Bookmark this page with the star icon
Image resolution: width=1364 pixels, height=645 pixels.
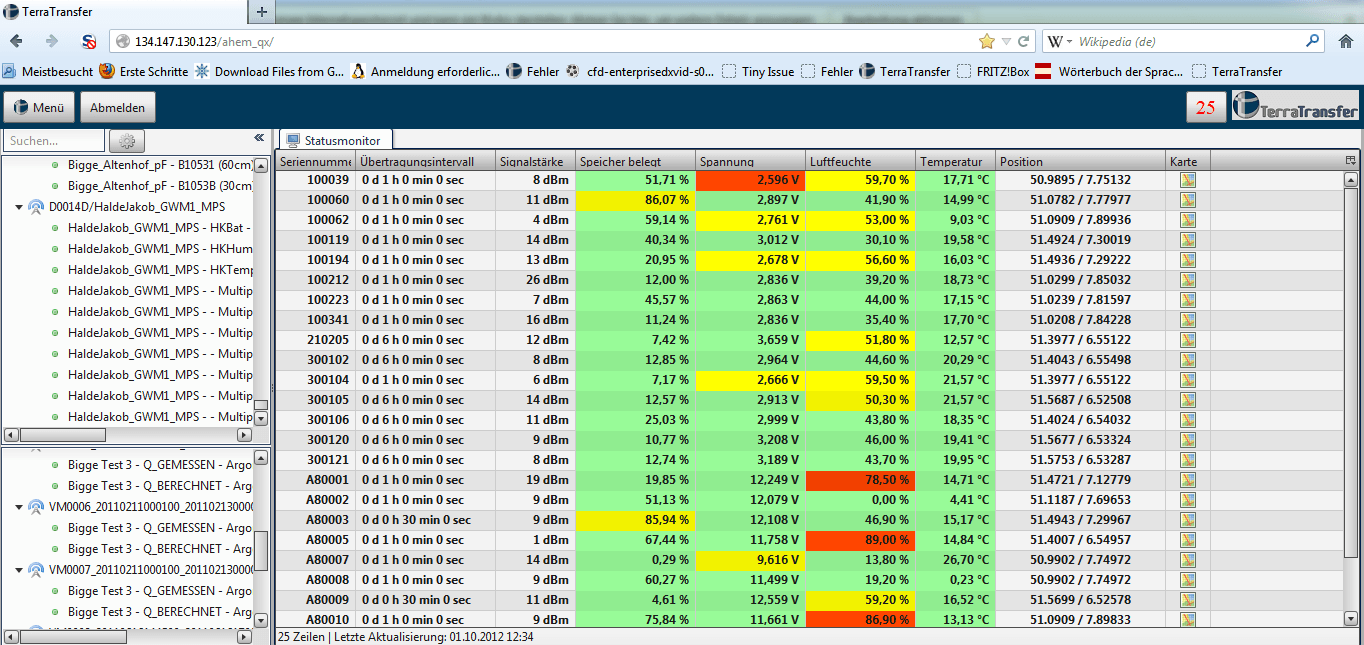(987, 41)
